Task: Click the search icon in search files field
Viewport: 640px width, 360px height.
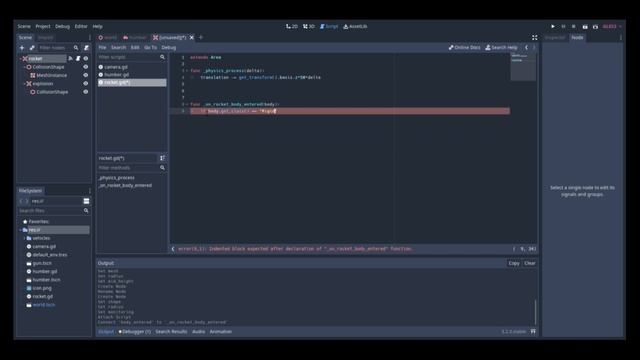Action: [86, 211]
